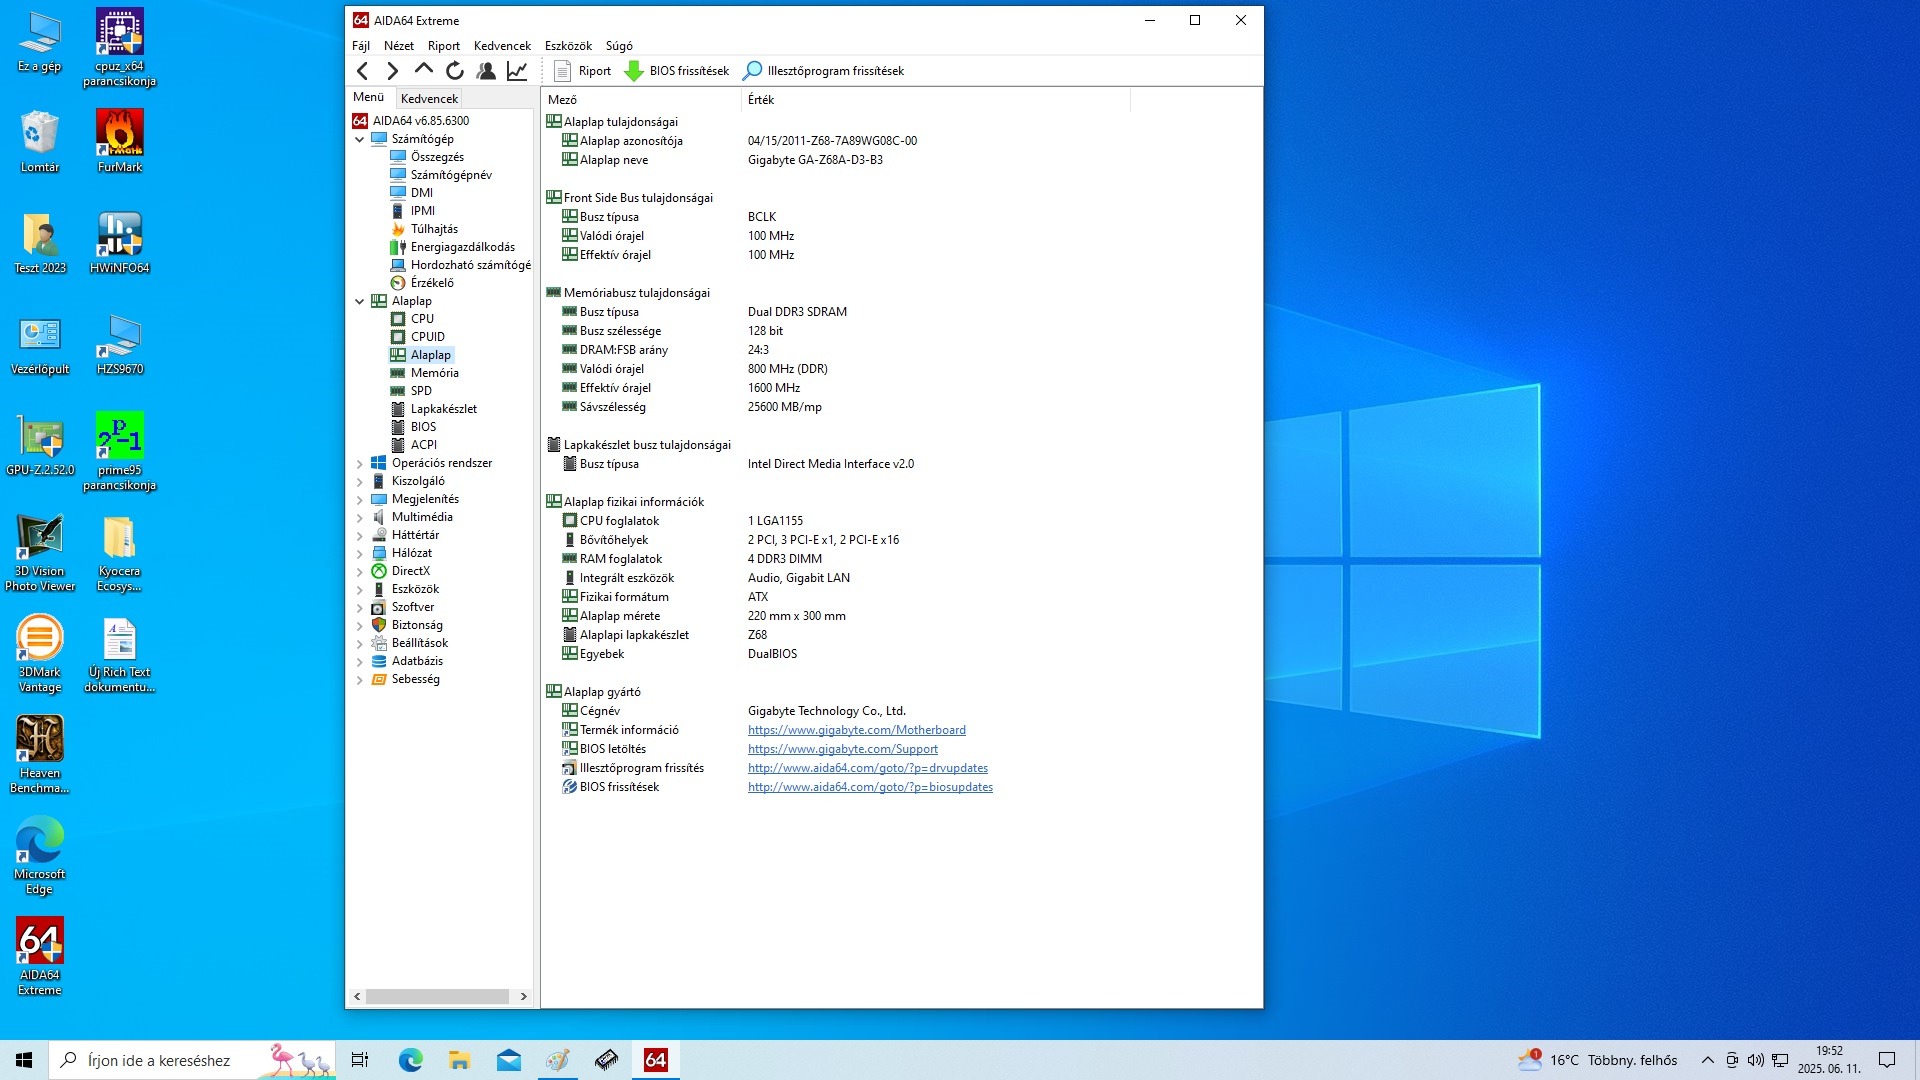Image resolution: width=1920 pixels, height=1080 pixels.
Task: Switch to Kedvencek tab in sidebar
Action: pyautogui.click(x=429, y=98)
